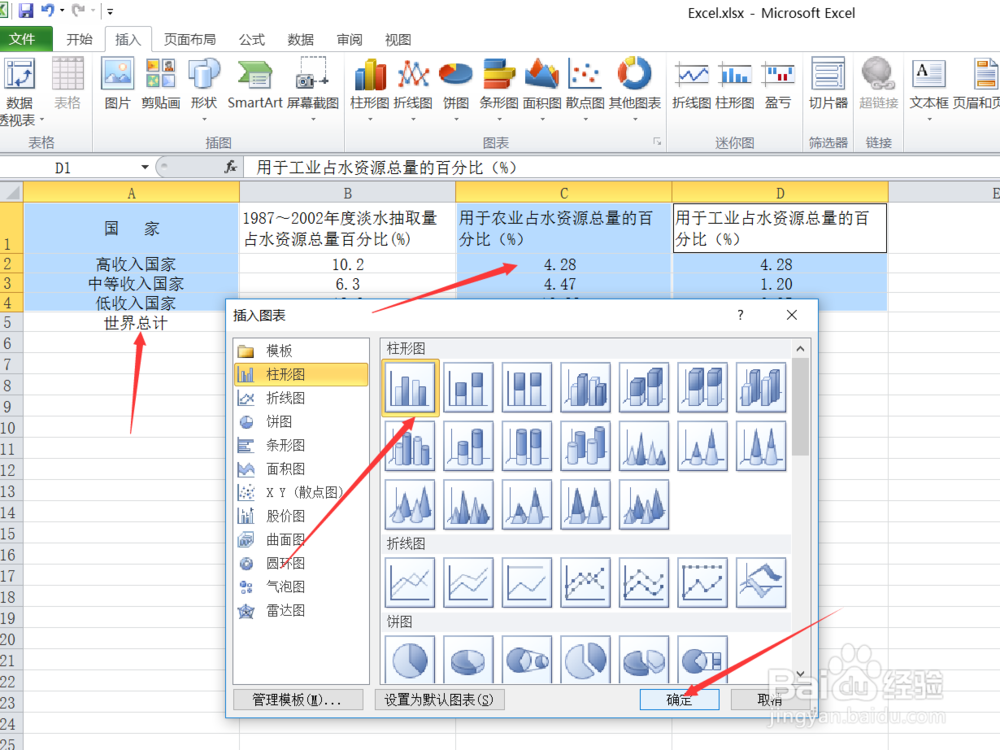Screen dimensions: 1000x750
Task: Click cell B2 with value 10.2
Action: coord(348,264)
